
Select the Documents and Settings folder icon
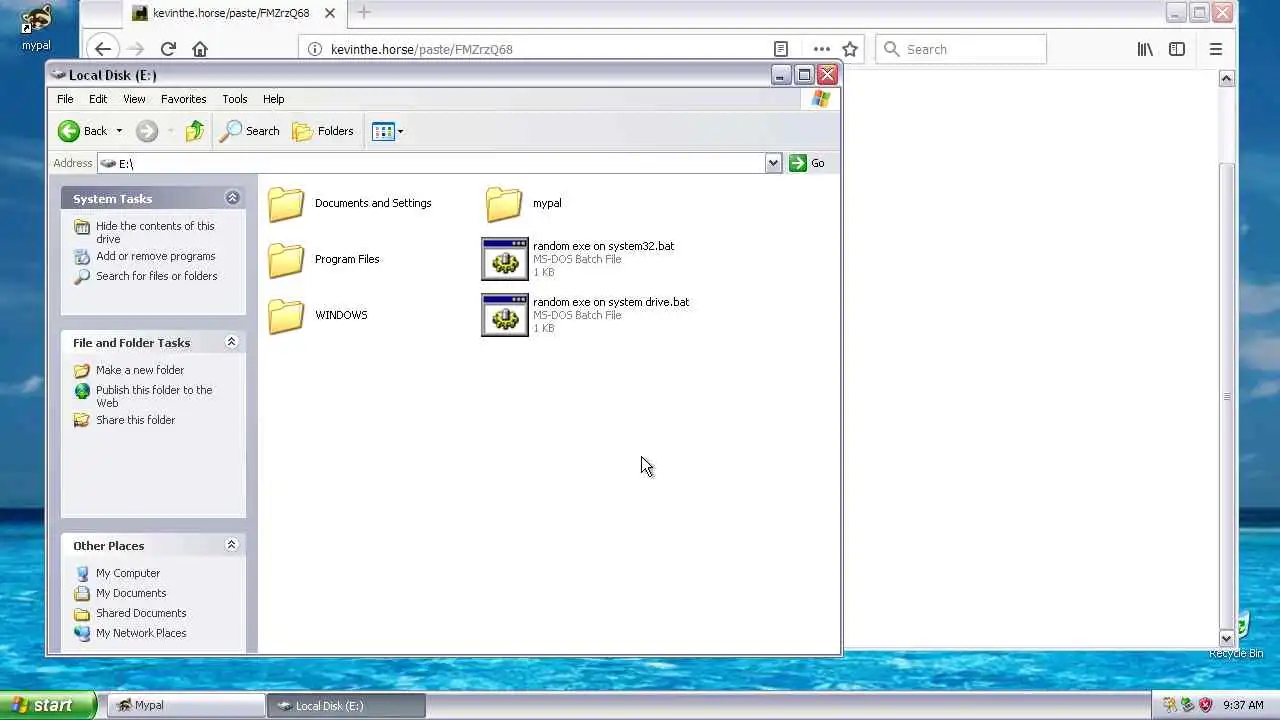286,203
